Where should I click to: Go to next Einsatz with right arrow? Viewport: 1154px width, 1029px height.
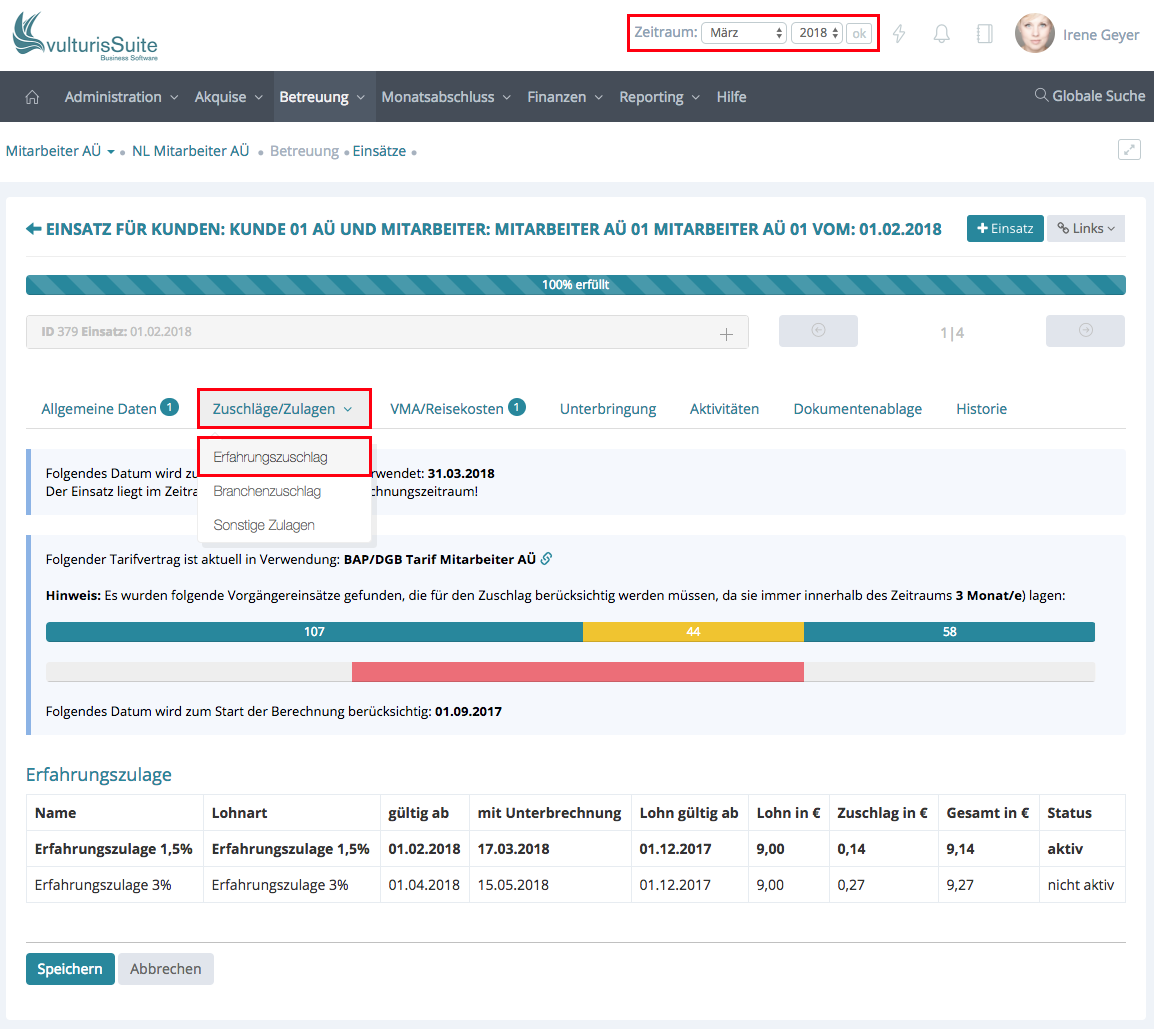point(1085,331)
